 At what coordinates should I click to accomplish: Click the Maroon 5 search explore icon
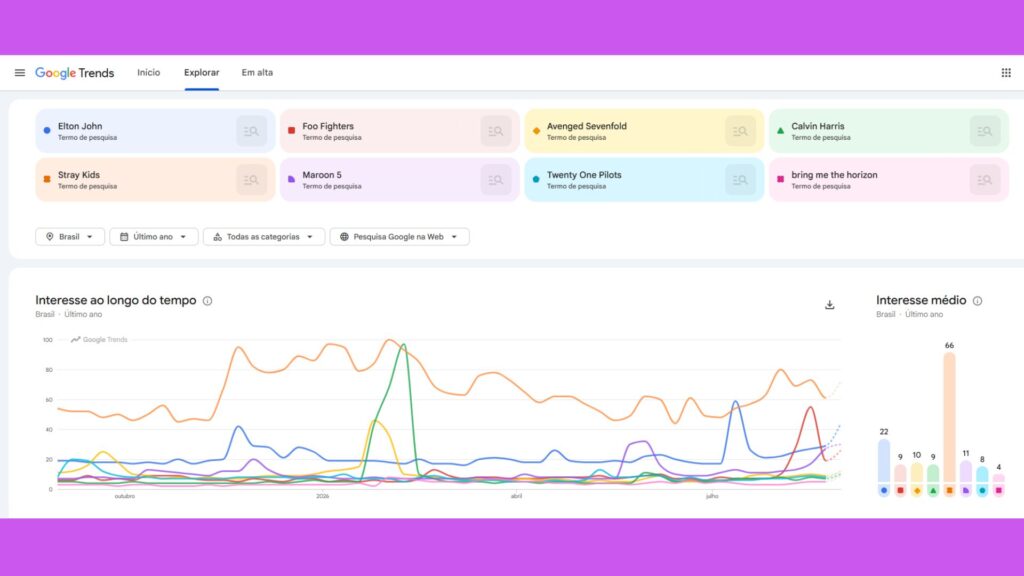coord(496,180)
